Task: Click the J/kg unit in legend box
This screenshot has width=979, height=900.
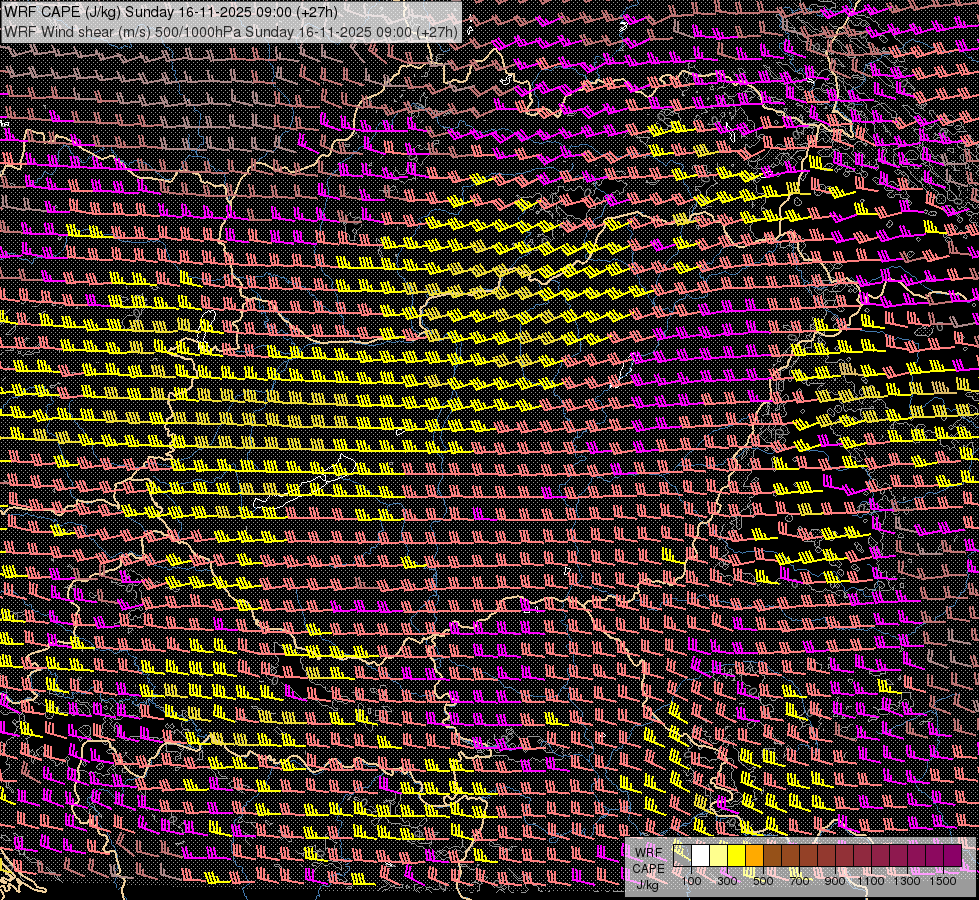Action: [648, 885]
